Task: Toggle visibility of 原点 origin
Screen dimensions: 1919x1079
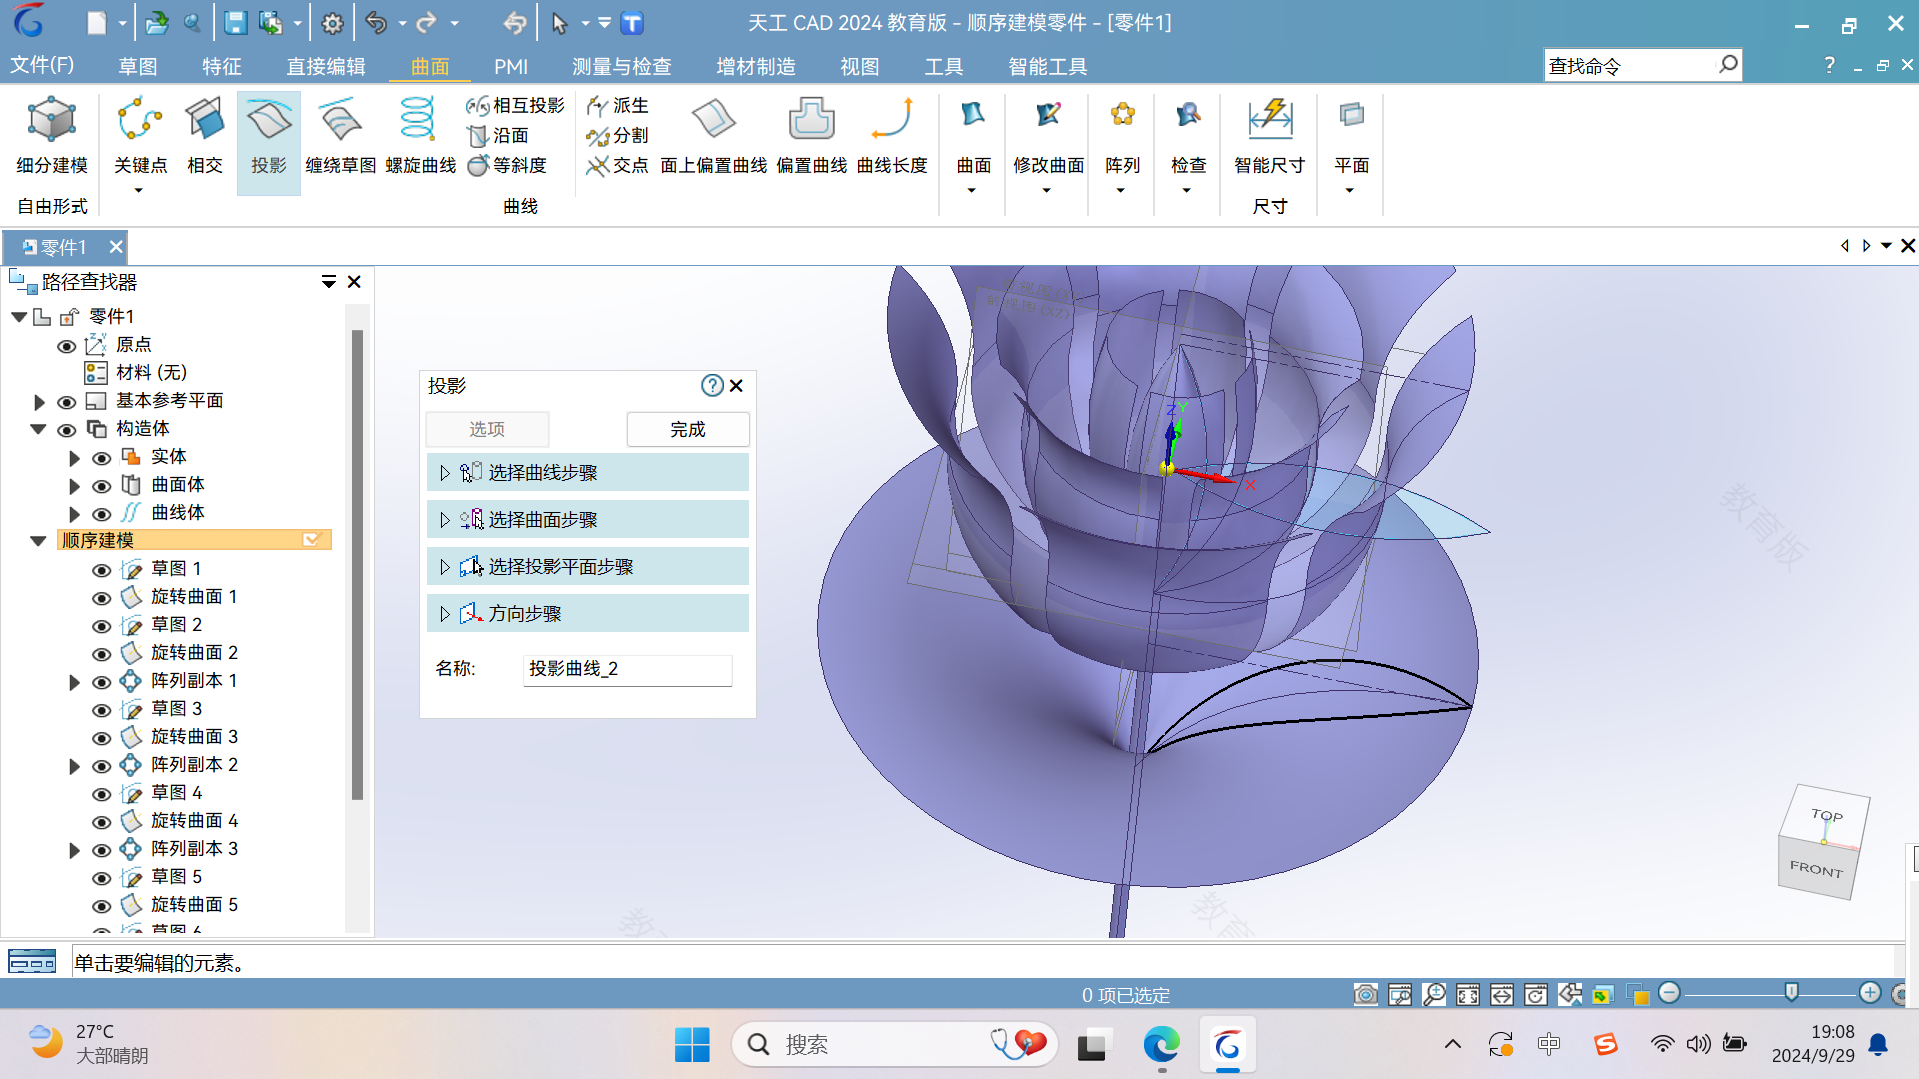Action: [66, 346]
